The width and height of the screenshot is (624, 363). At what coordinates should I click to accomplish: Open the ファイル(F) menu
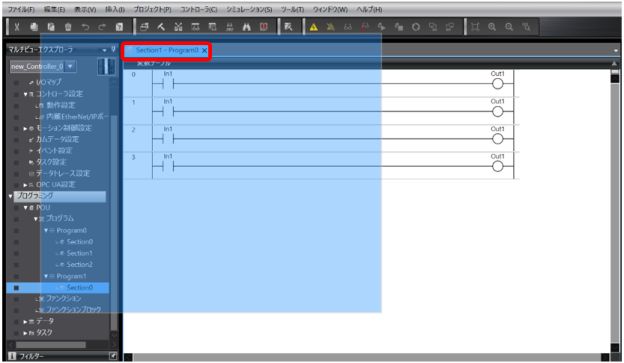pos(21,9)
